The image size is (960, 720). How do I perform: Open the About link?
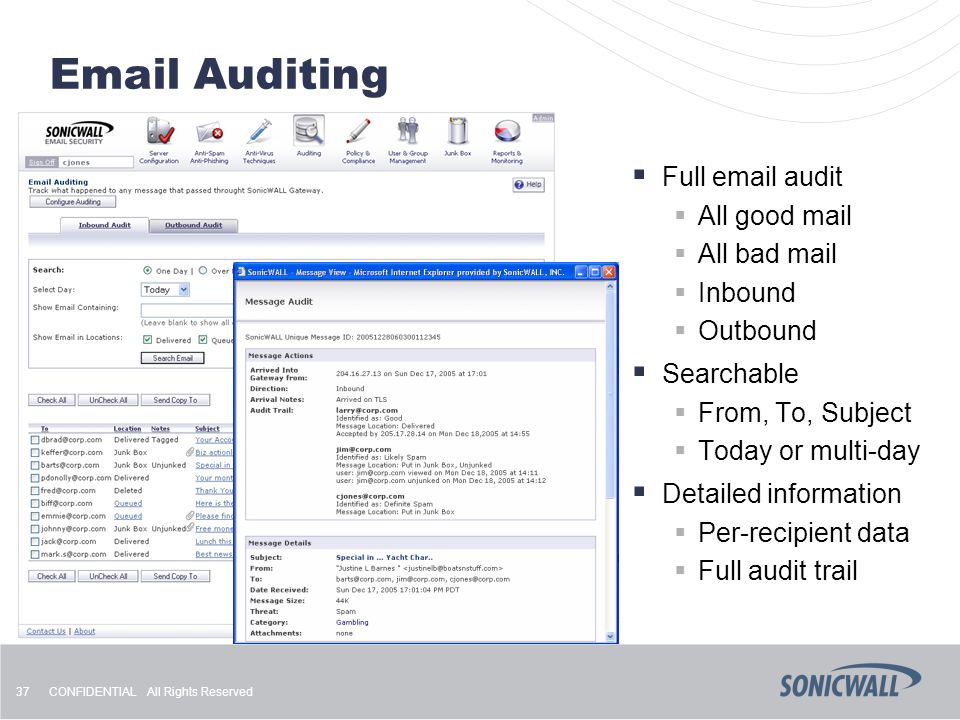(x=84, y=631)
